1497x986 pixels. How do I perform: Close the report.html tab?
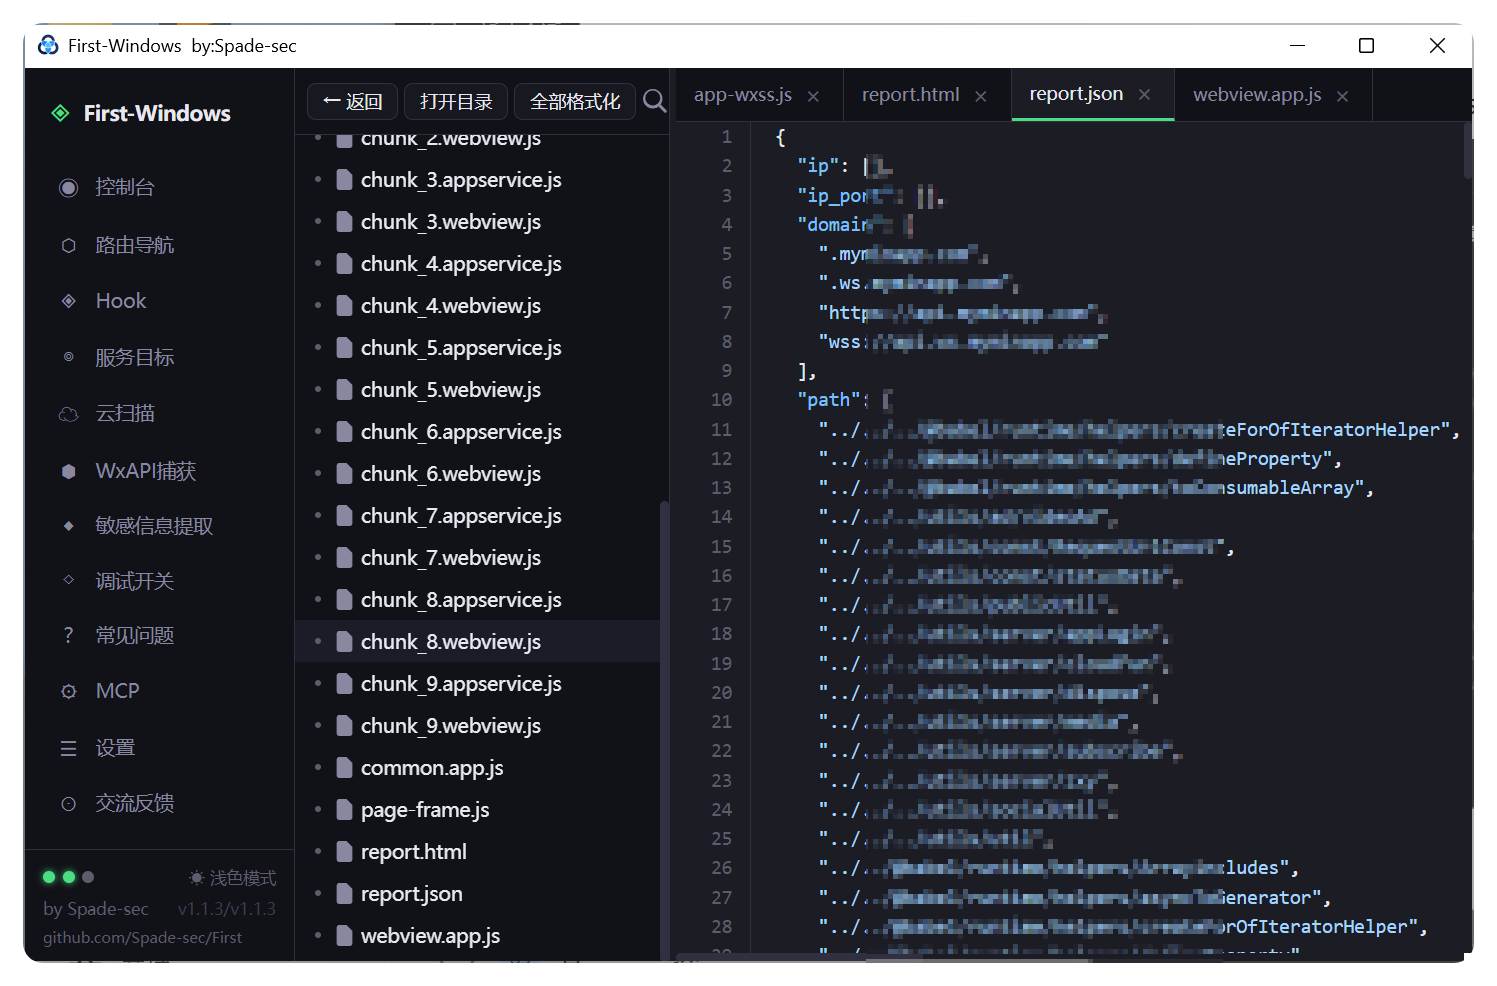click(981, 96)
